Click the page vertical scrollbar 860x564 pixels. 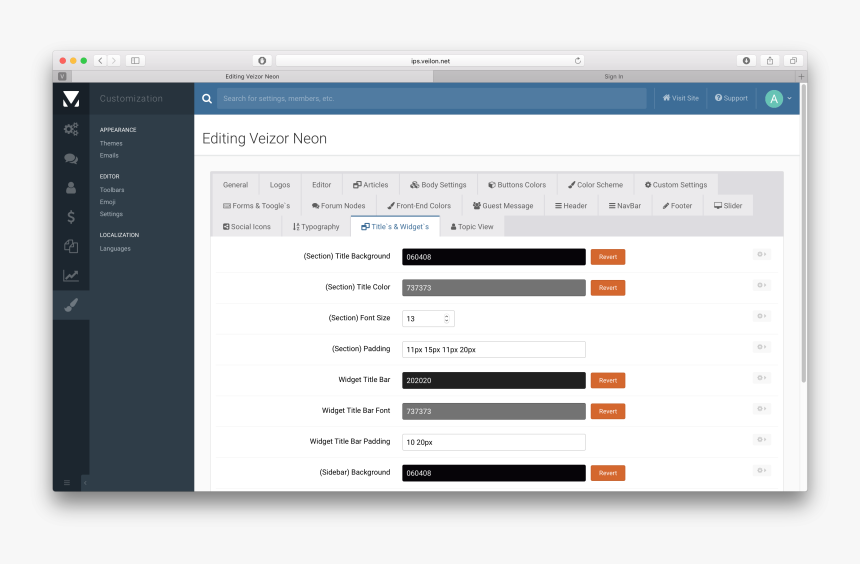click(x=804, y=233)
